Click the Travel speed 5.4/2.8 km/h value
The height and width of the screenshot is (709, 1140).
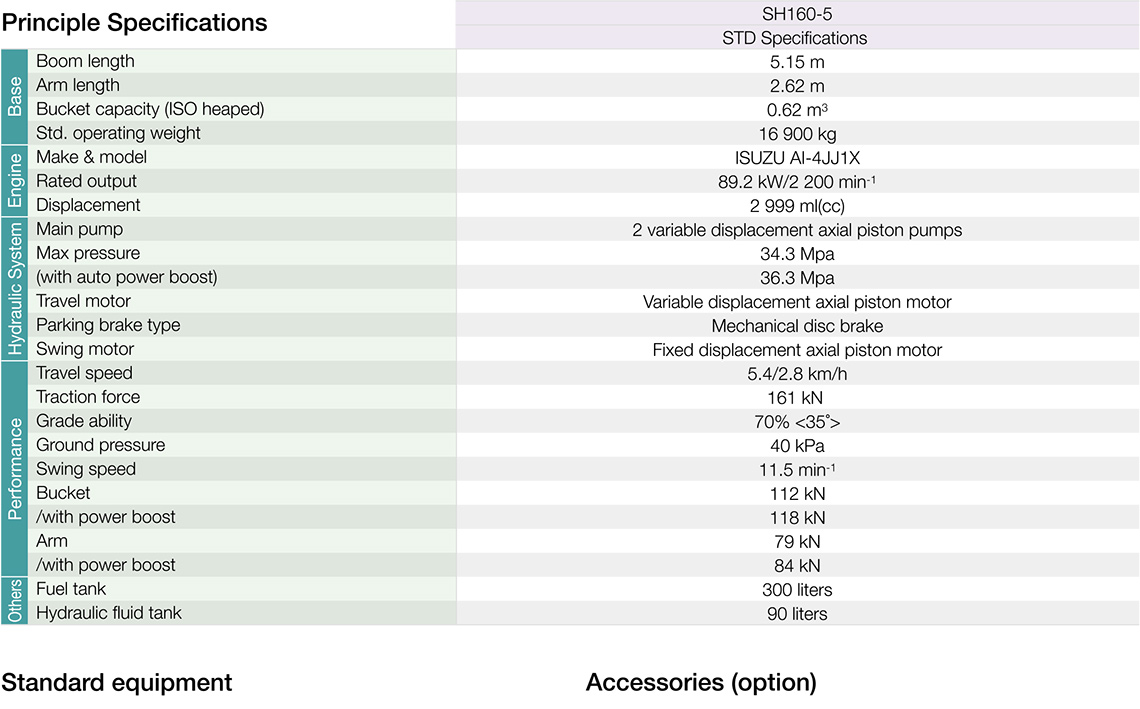pos(797,373)
